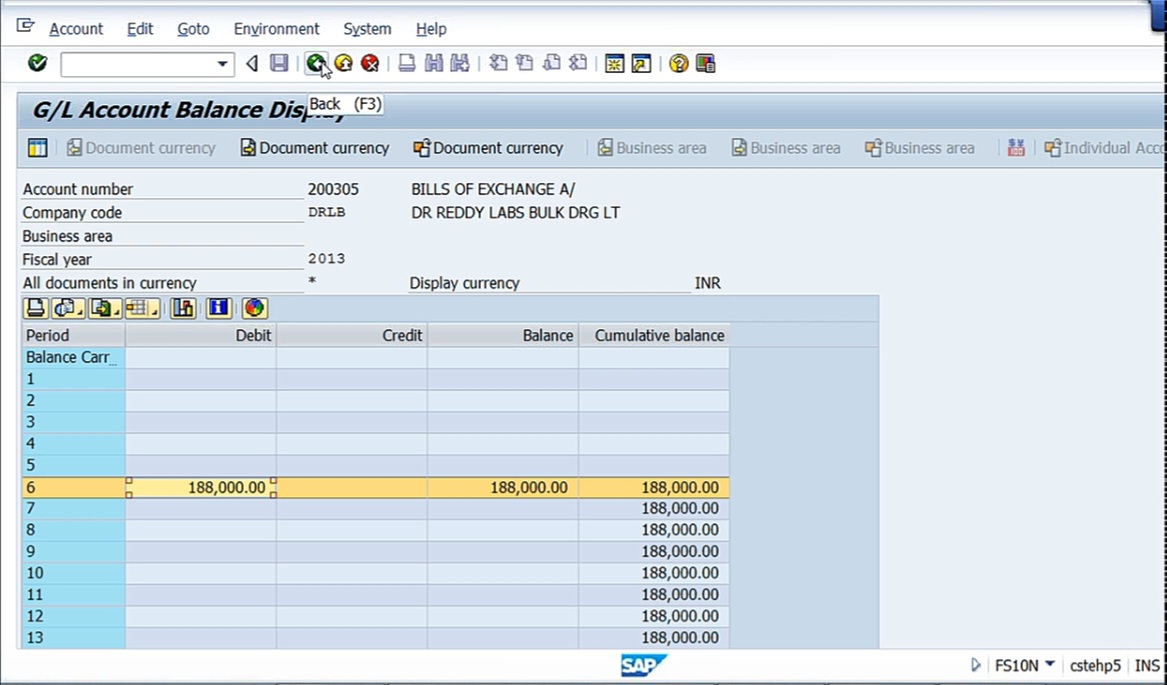Open the Account menu
Screen dimensions: 1167x685
point(76,29)
